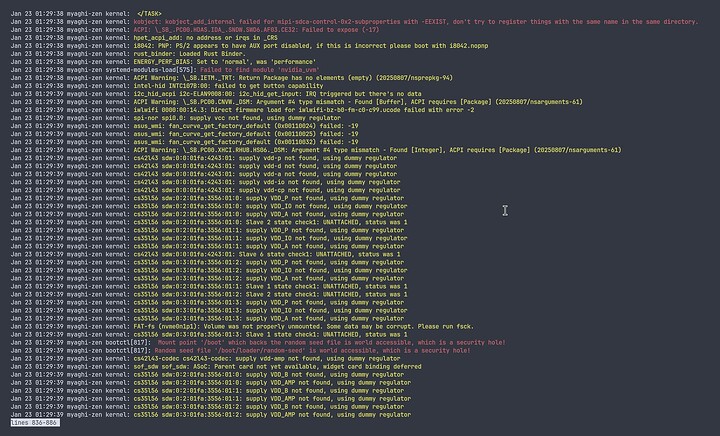Image resolution: width=720 pixels, height=436 pixels.
Task: Select the cs35l56 '3556:01:3: supply VDD_IO' line
Action: pos(209,311)
